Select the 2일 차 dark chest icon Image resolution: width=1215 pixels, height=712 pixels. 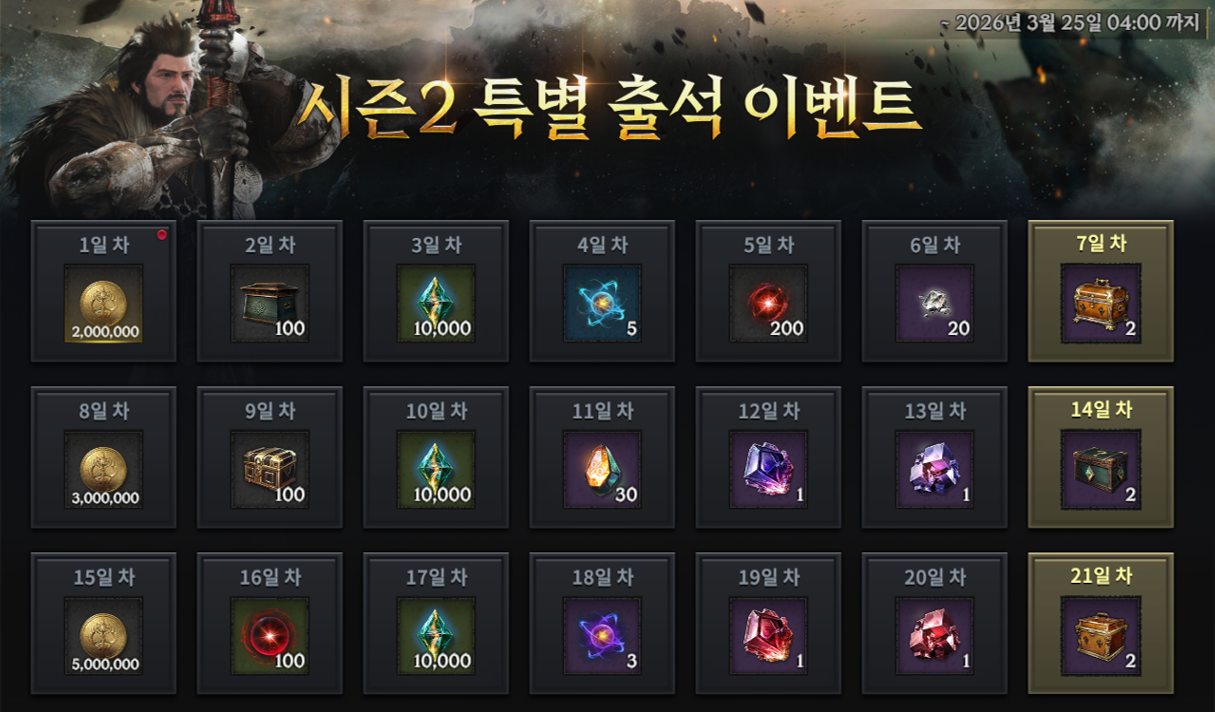pos(270,304)
